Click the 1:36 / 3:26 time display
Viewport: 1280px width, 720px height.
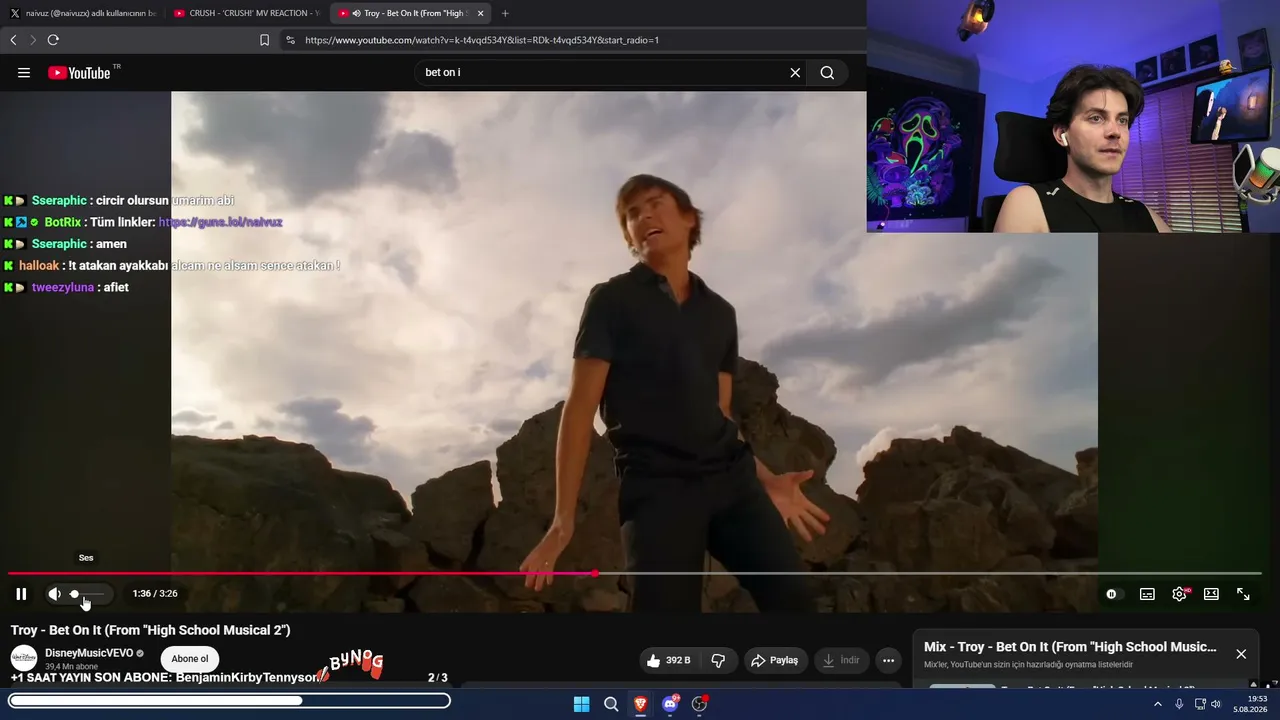click(155, 594)
